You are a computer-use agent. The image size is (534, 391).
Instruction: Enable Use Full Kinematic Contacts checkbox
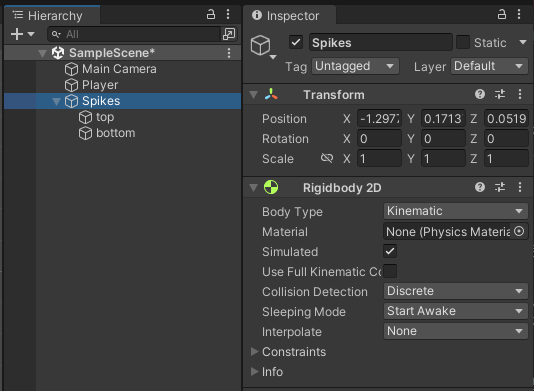click(x=390, y=271)
